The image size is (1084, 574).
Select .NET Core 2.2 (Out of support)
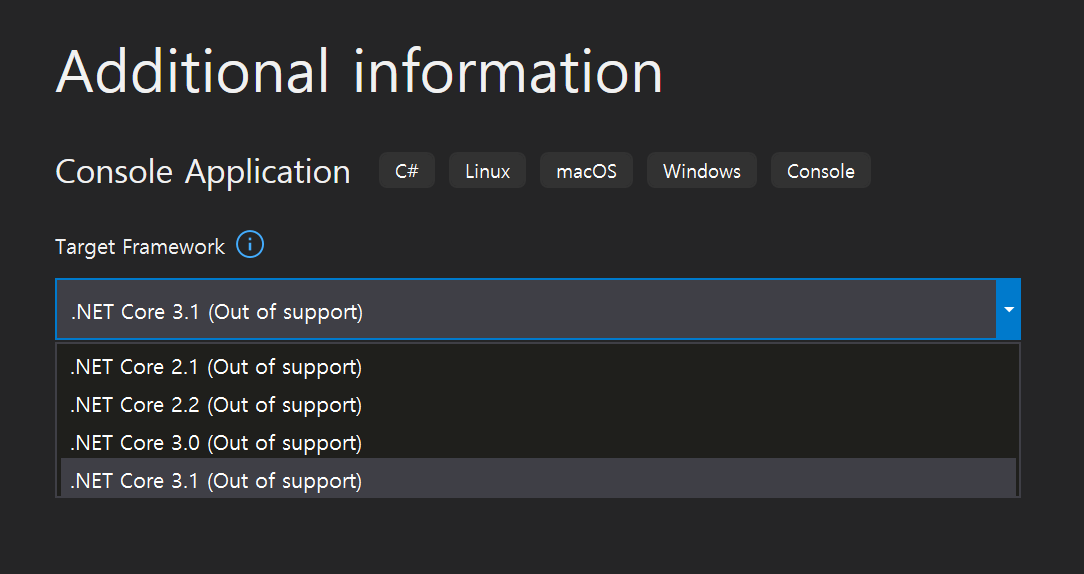(538, 405)
